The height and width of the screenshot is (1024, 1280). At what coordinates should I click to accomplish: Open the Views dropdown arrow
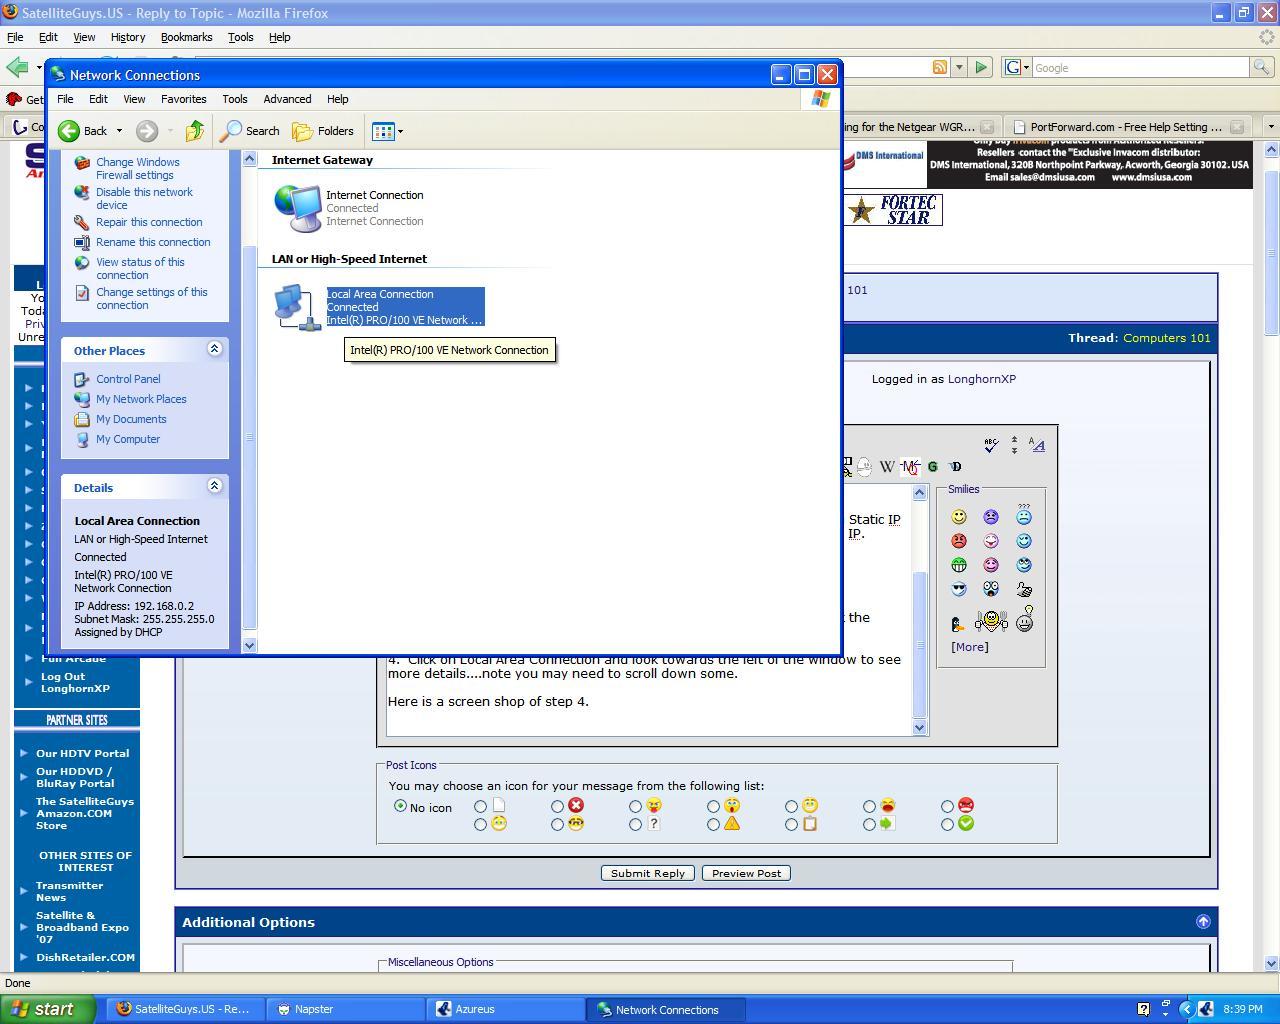point(400,131)
